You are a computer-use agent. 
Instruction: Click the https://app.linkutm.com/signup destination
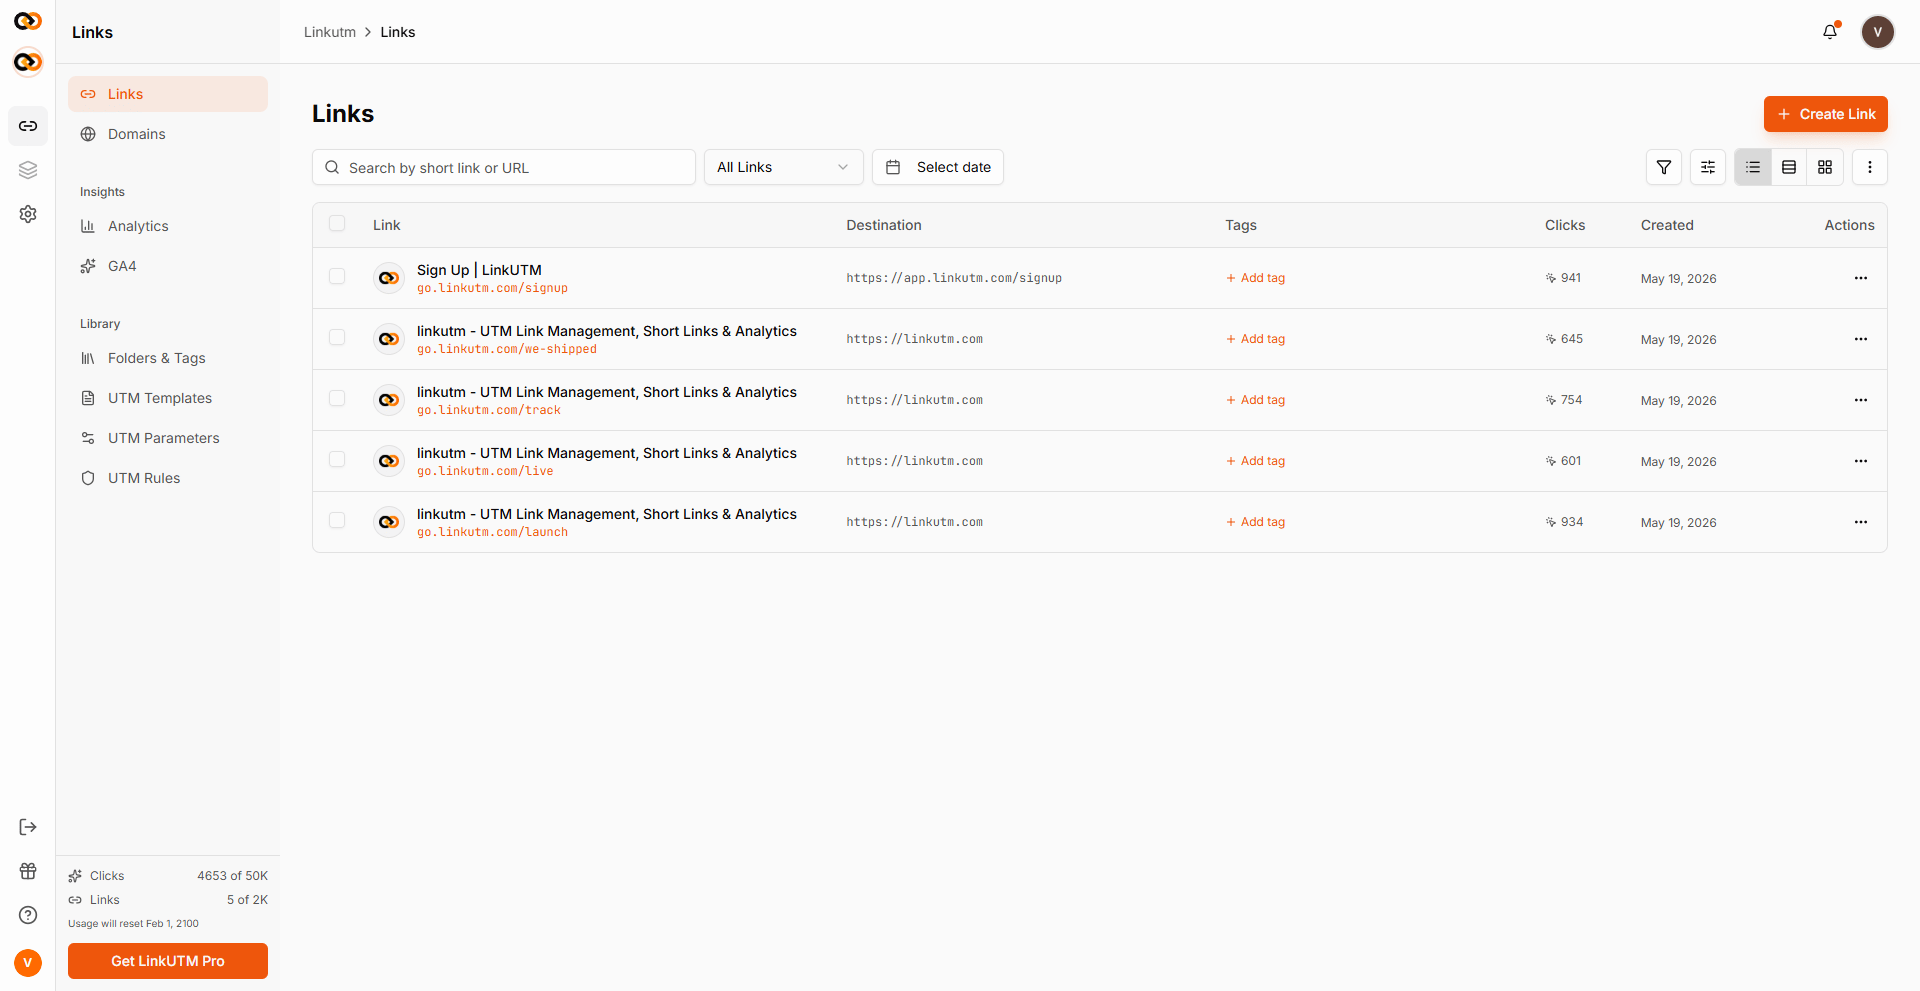pyautogui.click(x=954, y=278)
